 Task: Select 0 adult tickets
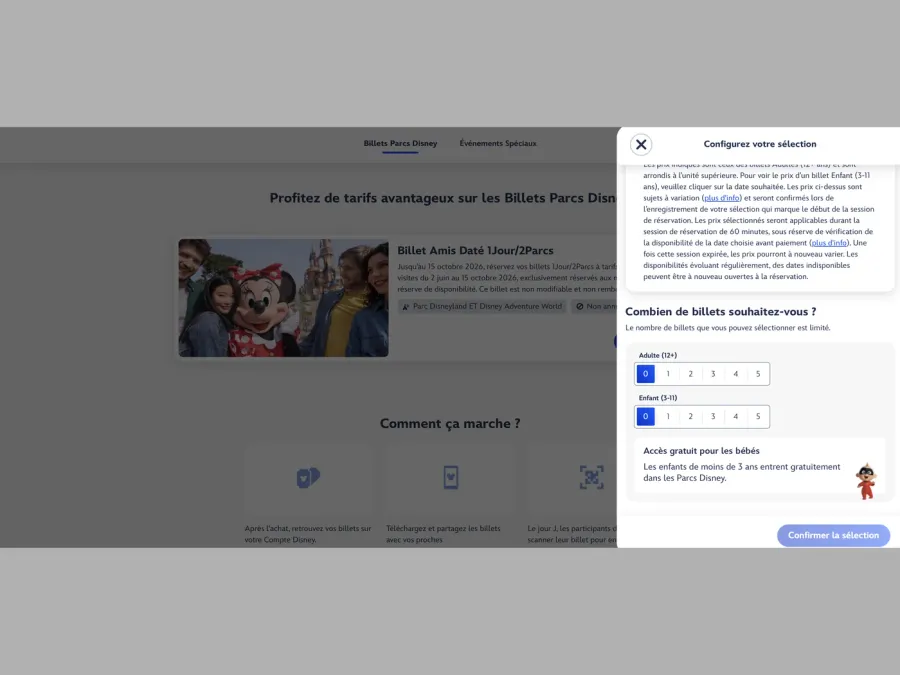(645, 374)
